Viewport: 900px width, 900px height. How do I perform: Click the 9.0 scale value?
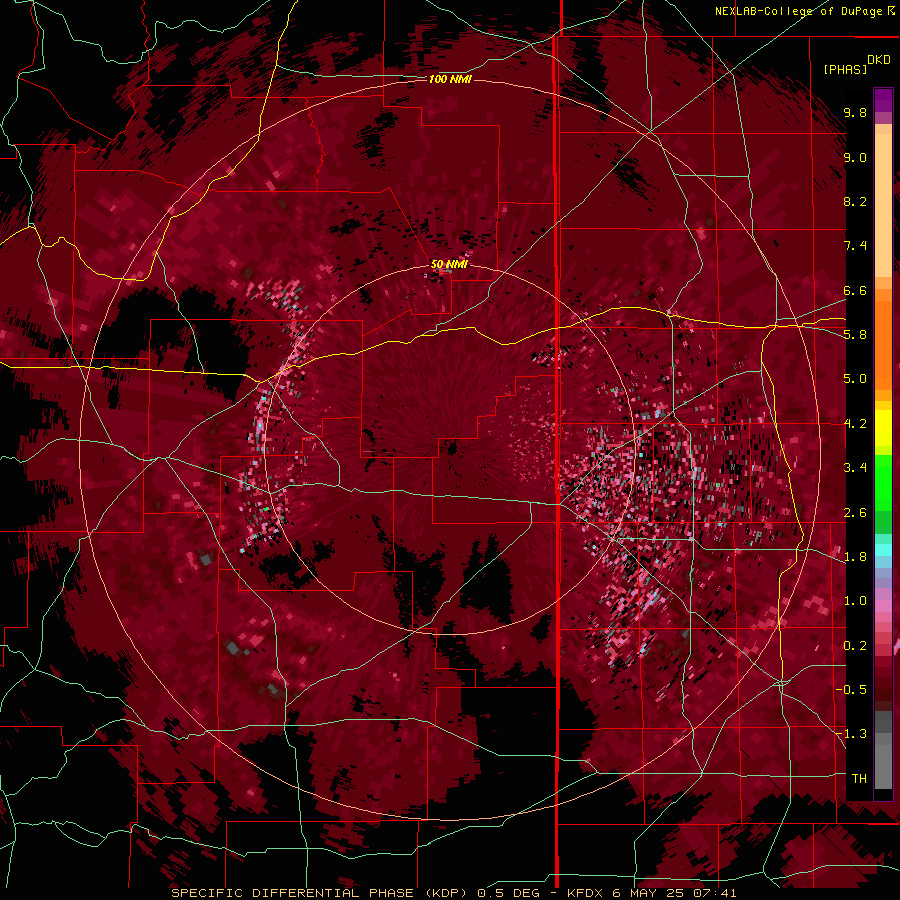tap(855, 157)
